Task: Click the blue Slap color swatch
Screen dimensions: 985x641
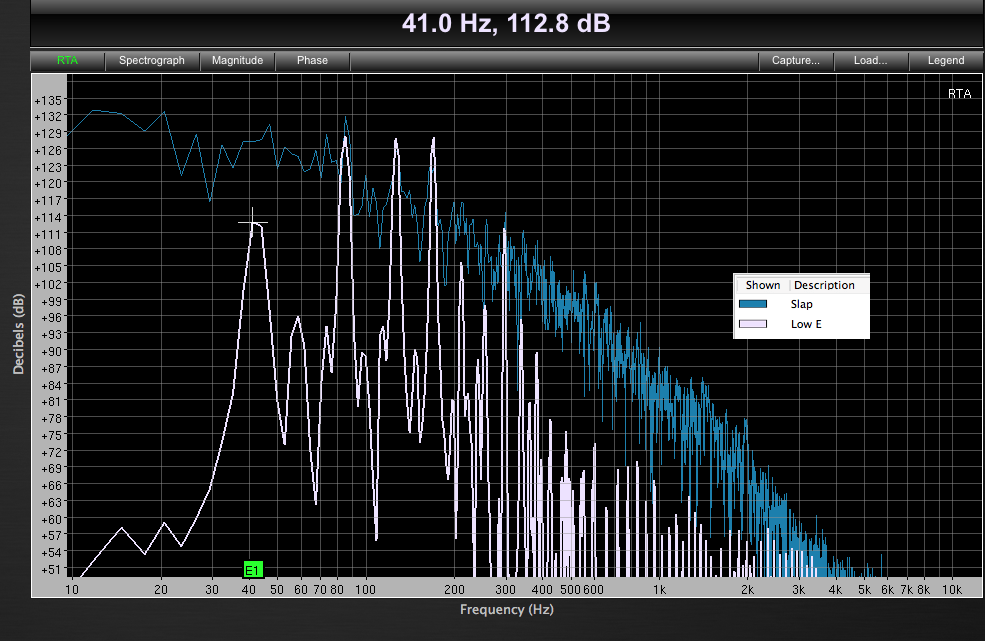Action: click(x=753, y=304)
